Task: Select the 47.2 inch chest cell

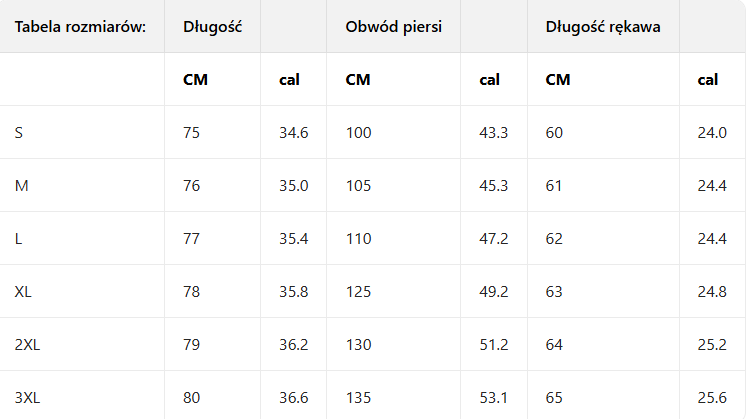Action: 494,238
